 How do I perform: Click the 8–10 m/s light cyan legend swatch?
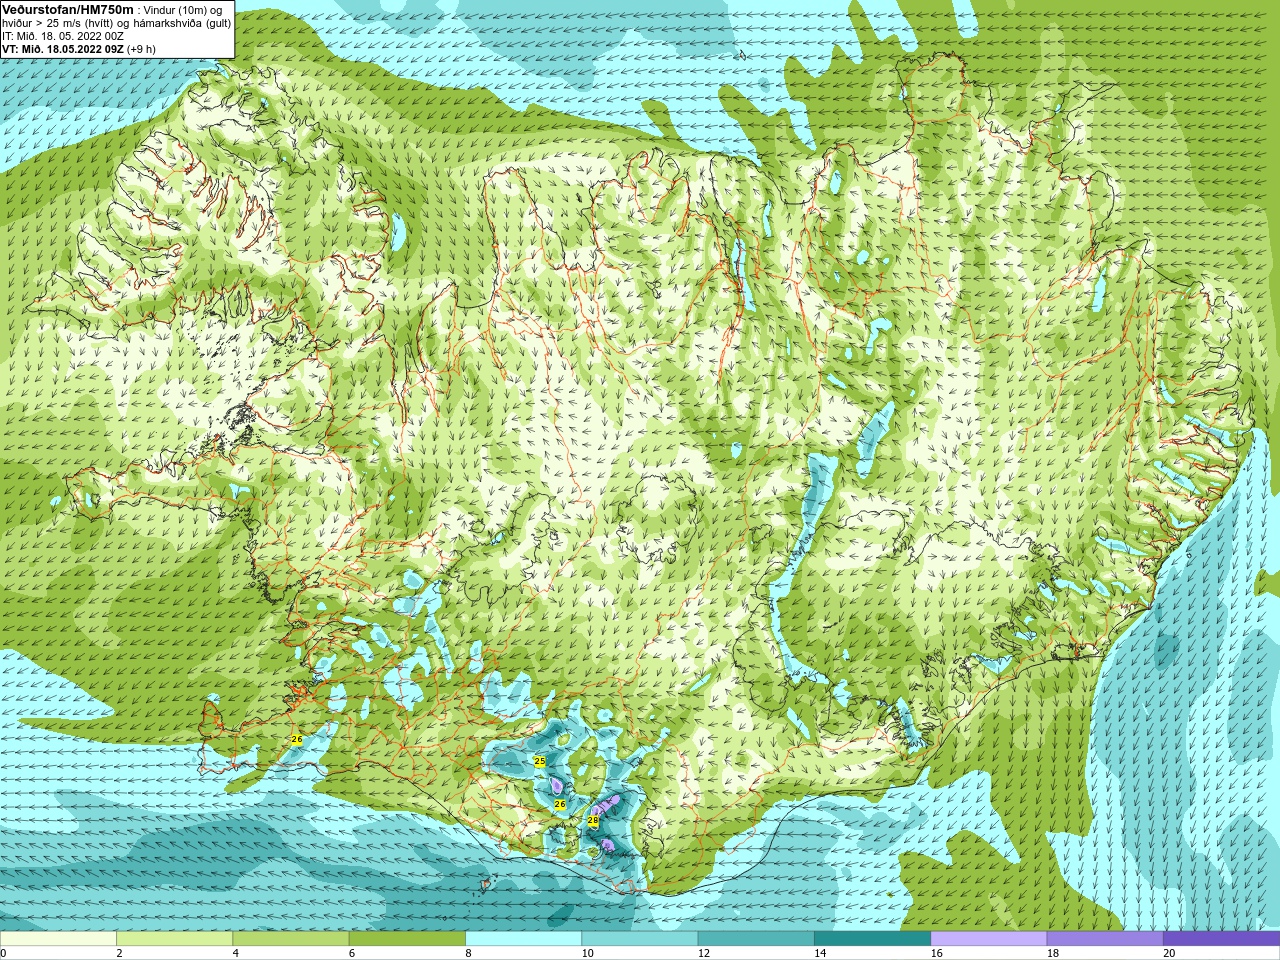(x=523, y=939)
